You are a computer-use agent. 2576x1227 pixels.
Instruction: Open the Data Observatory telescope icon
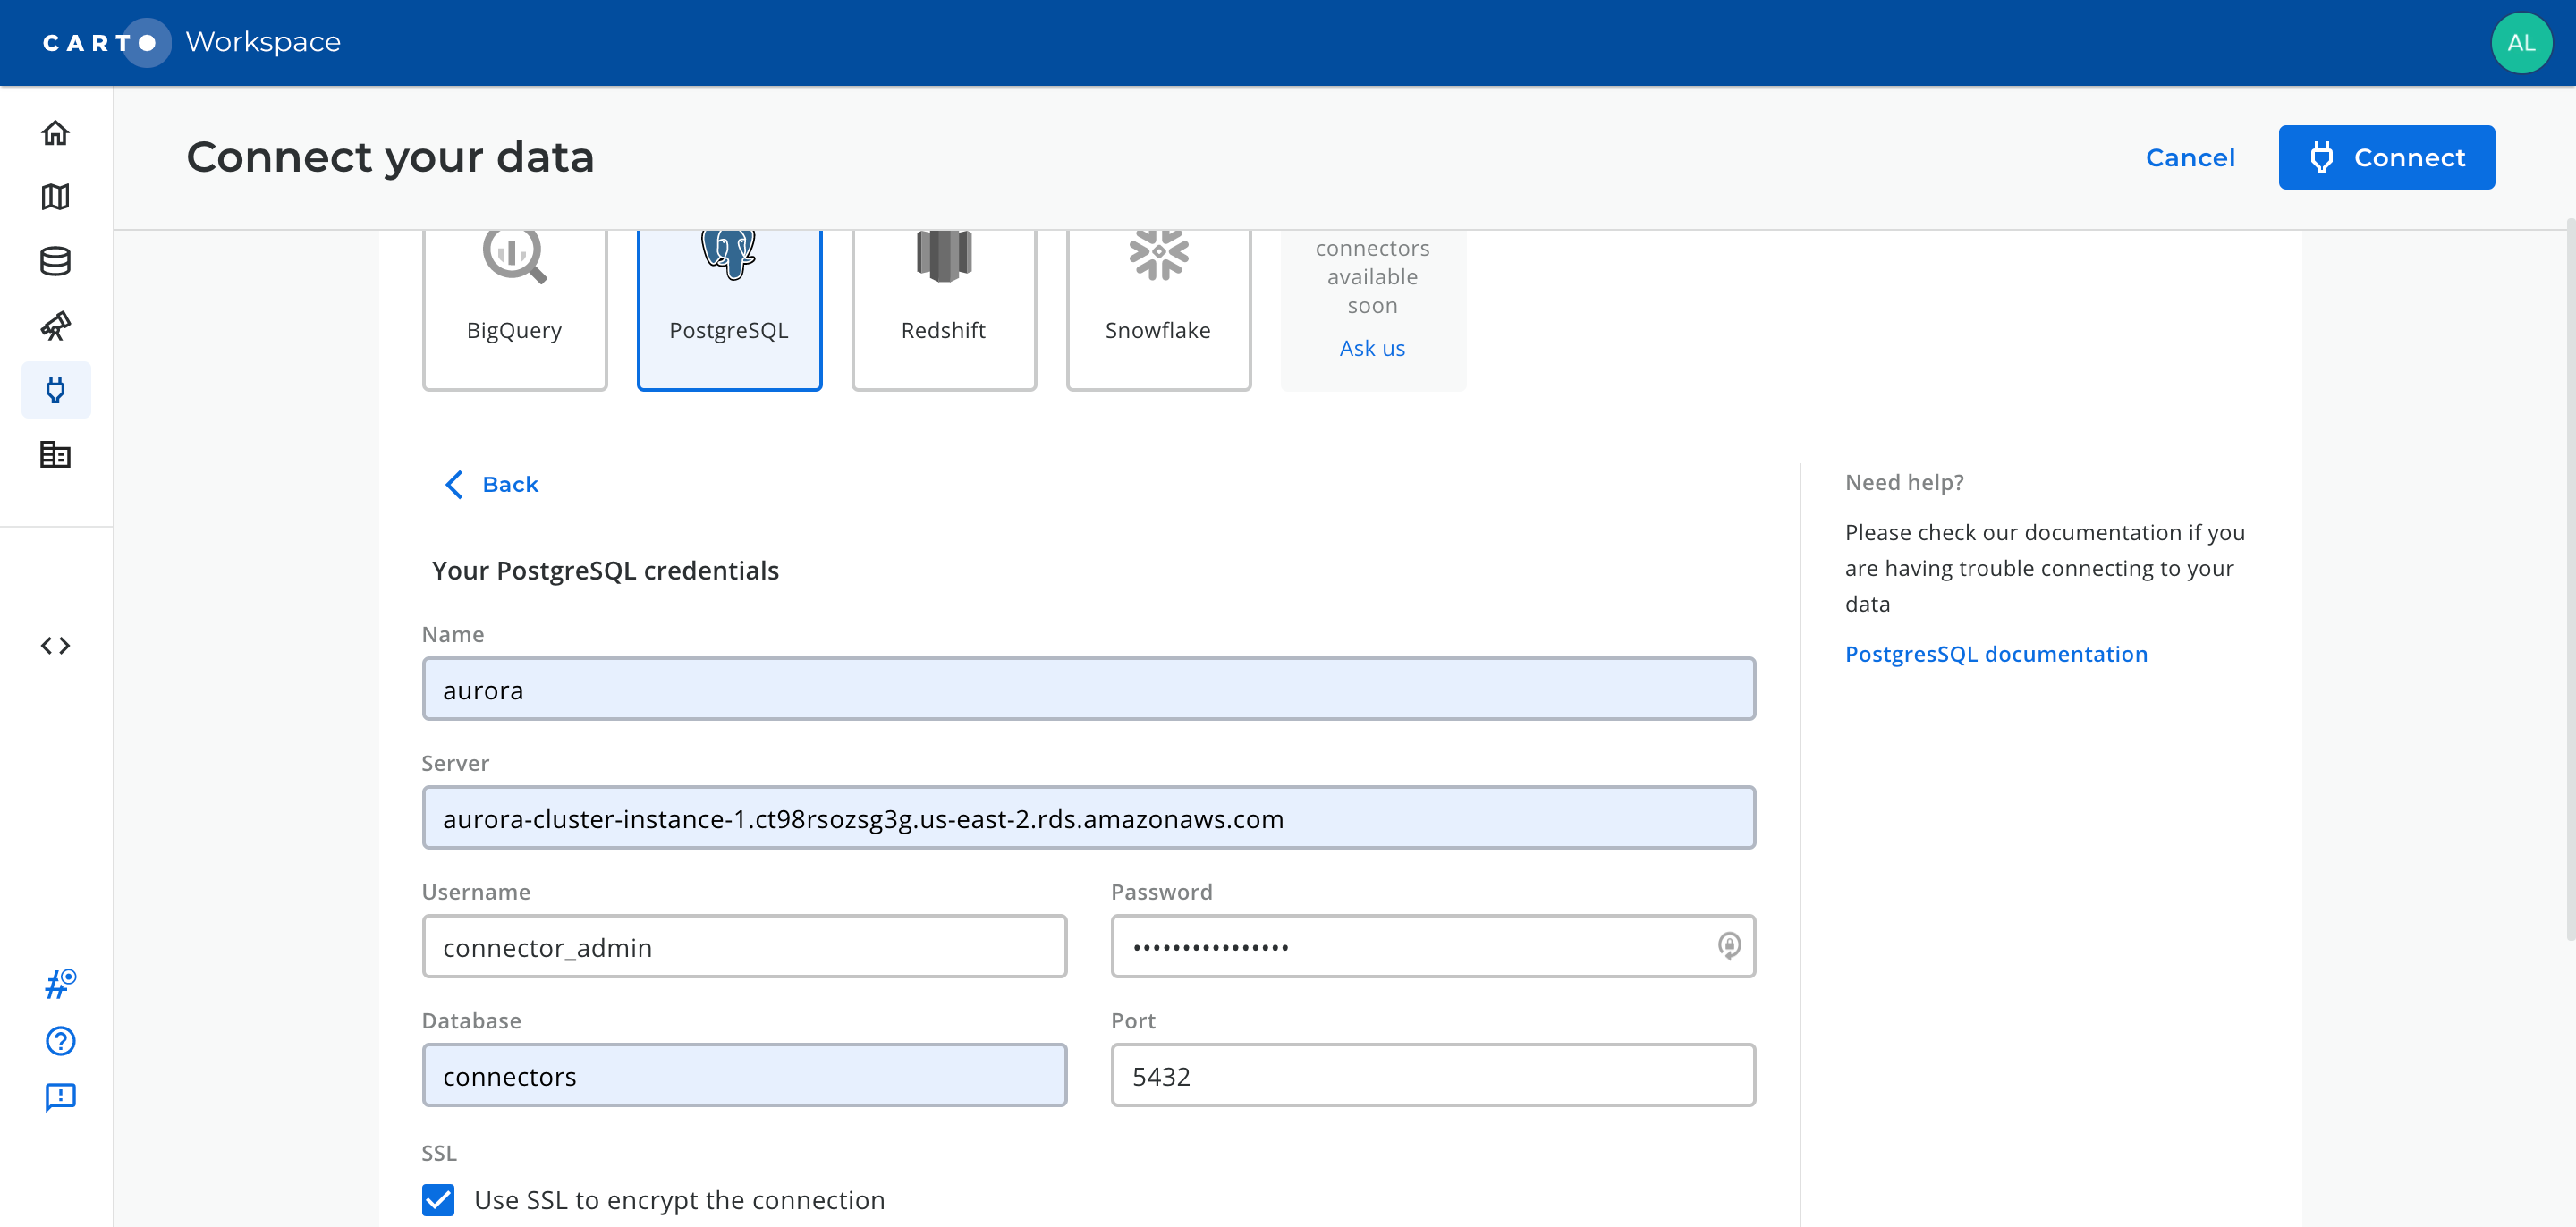coord(56,326)
